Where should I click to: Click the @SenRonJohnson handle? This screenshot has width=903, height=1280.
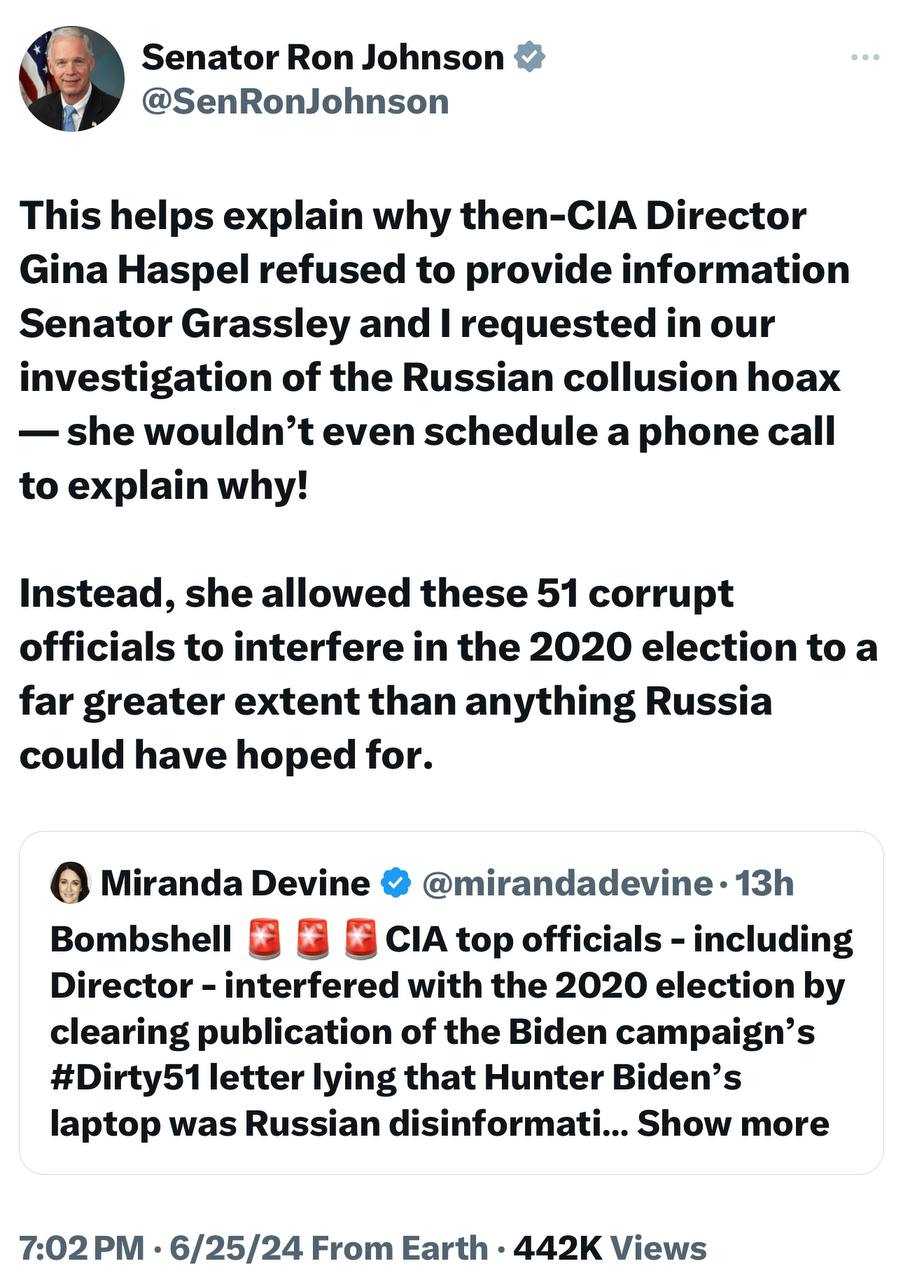[295, 101]
